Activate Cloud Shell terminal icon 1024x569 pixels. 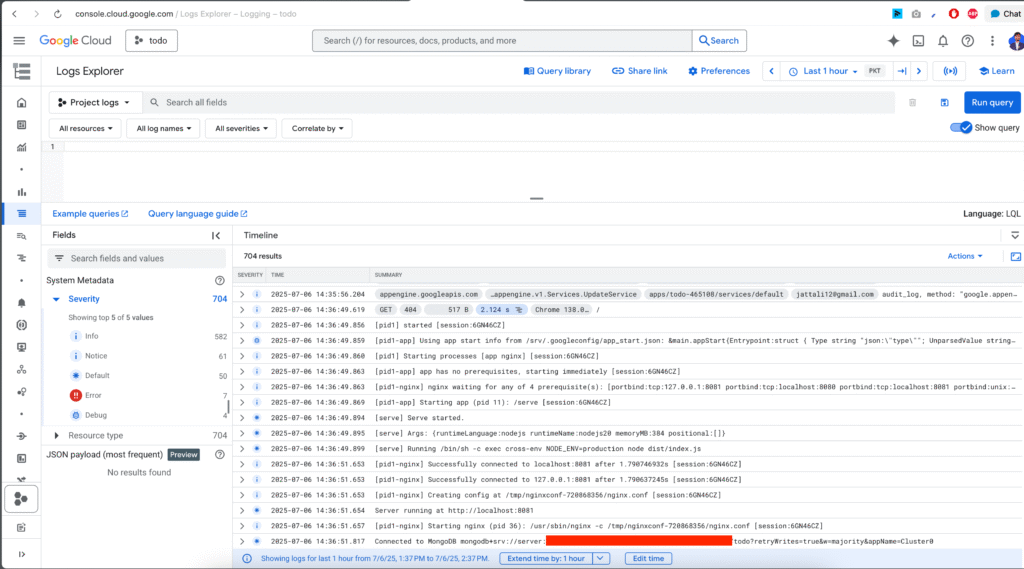click(918, 41)
